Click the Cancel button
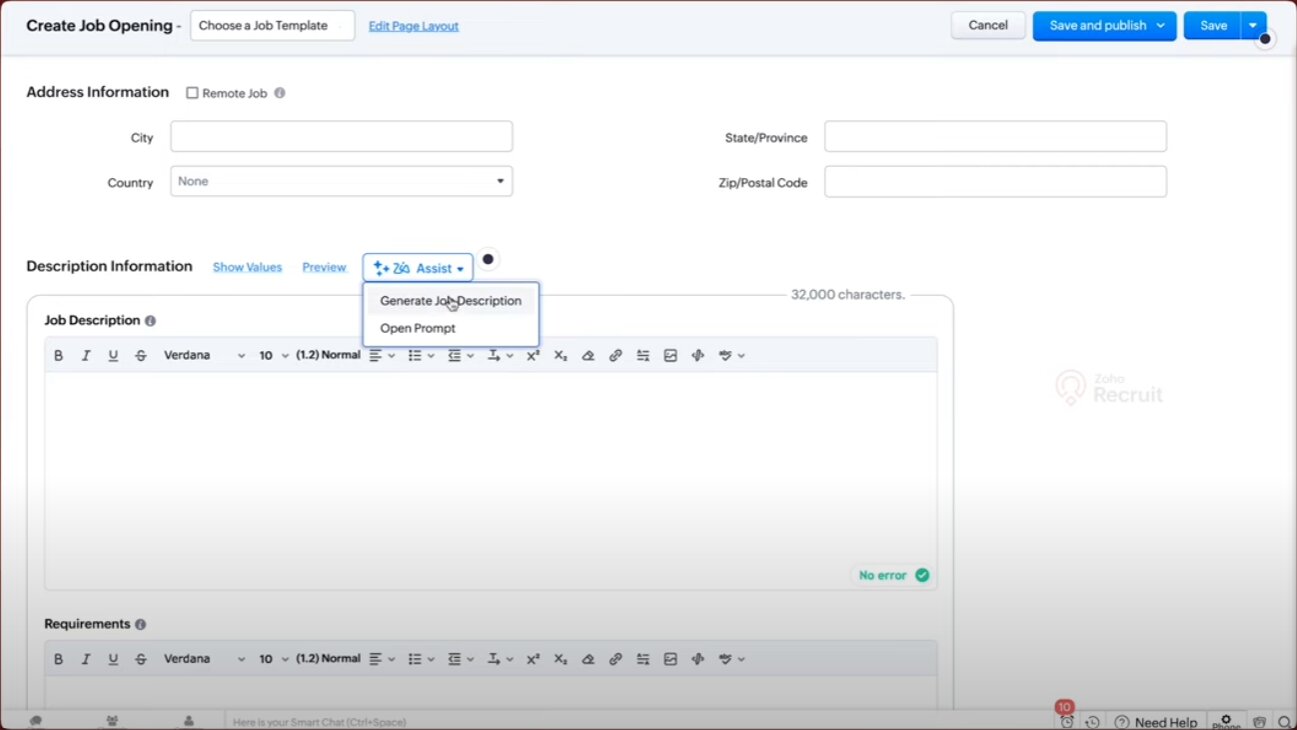 tap(987, 26)
